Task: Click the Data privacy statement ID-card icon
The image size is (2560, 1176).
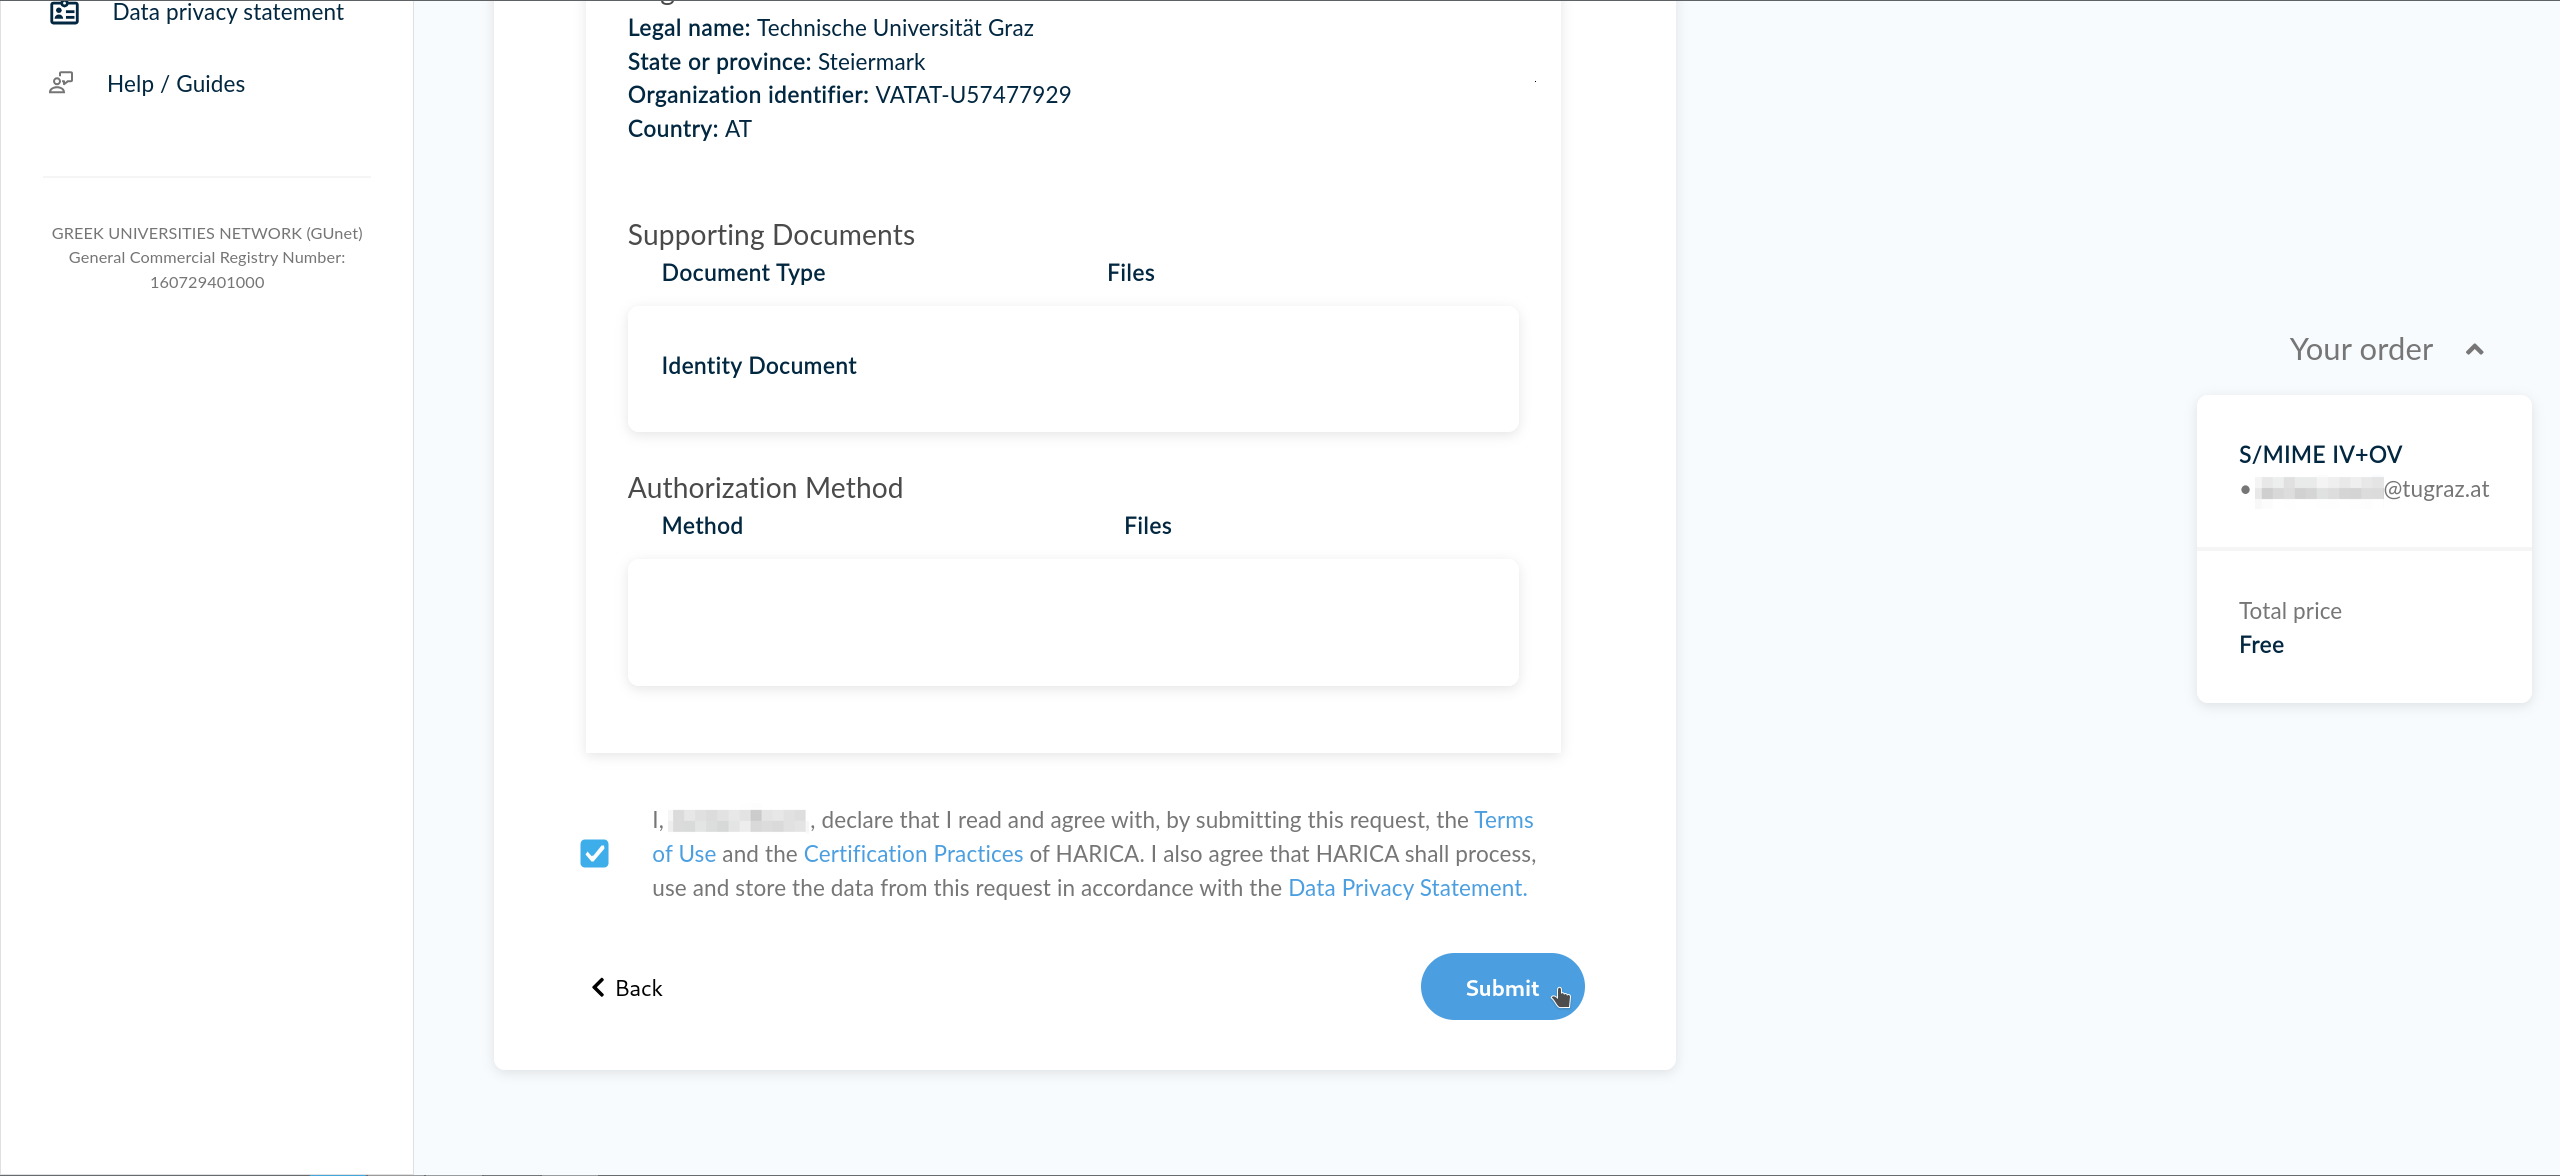Action: coord(64,12)
